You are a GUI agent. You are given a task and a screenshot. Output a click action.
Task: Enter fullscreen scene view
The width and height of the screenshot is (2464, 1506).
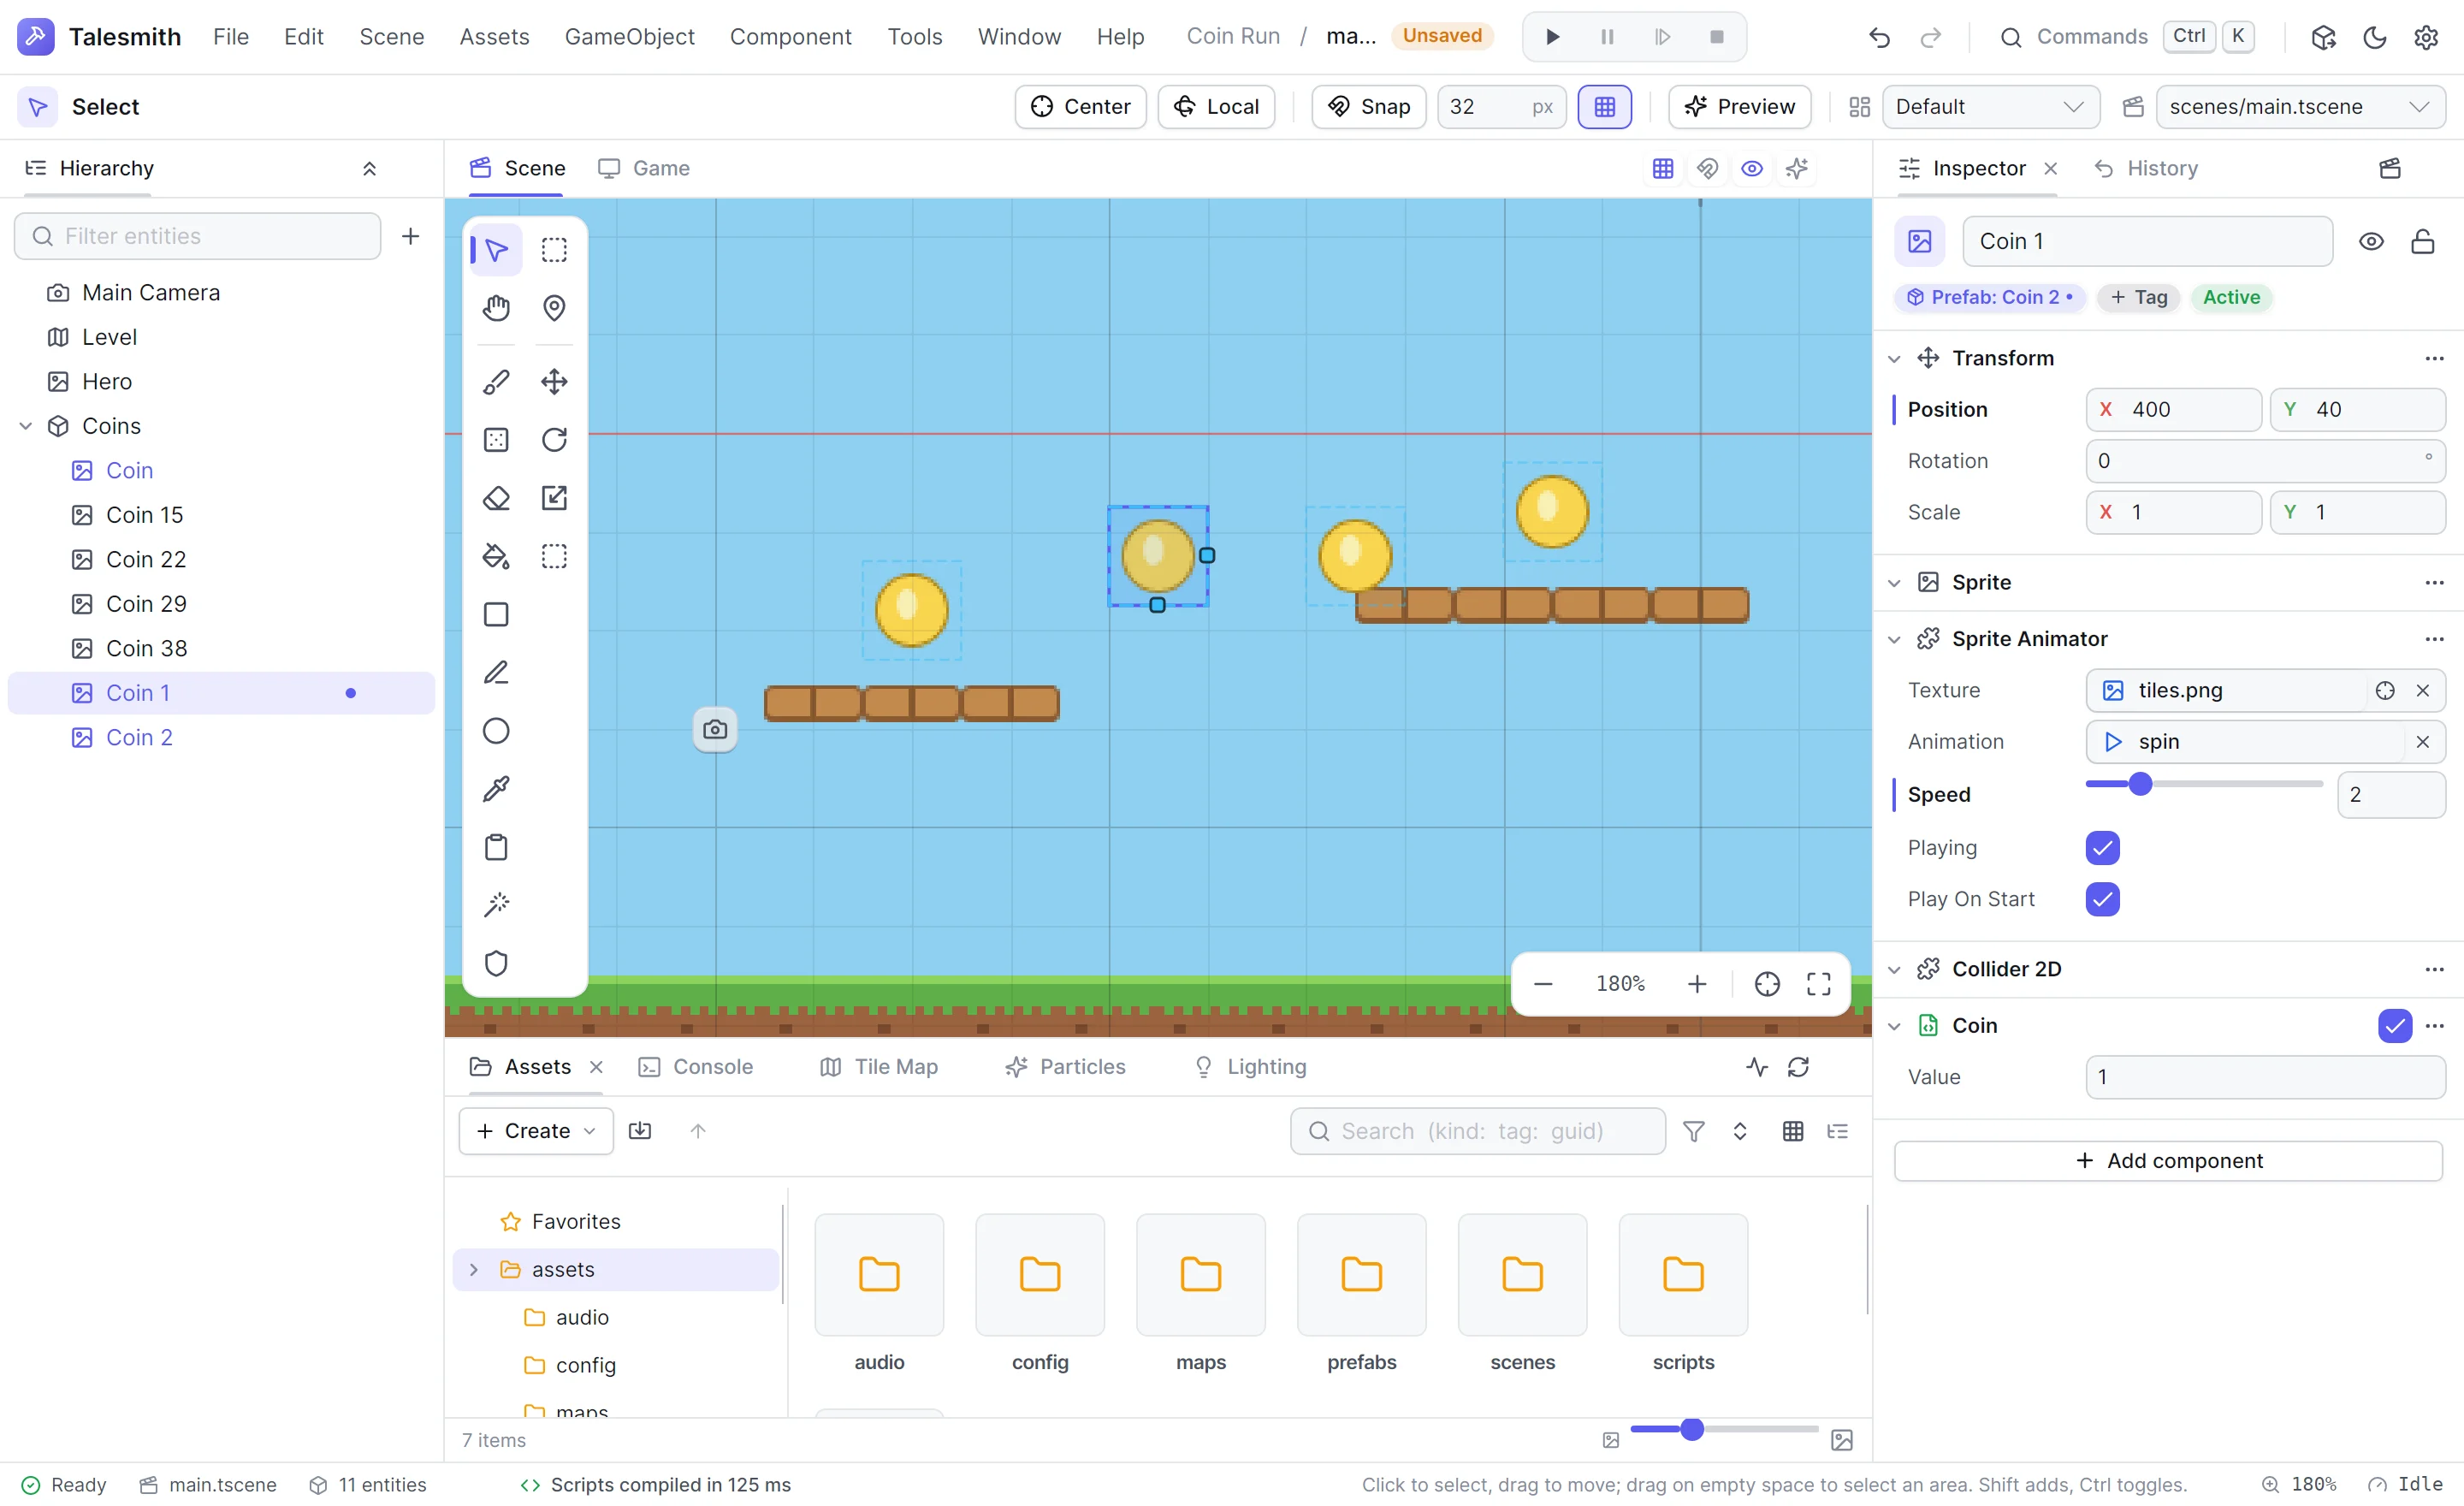coord(1818,984)
